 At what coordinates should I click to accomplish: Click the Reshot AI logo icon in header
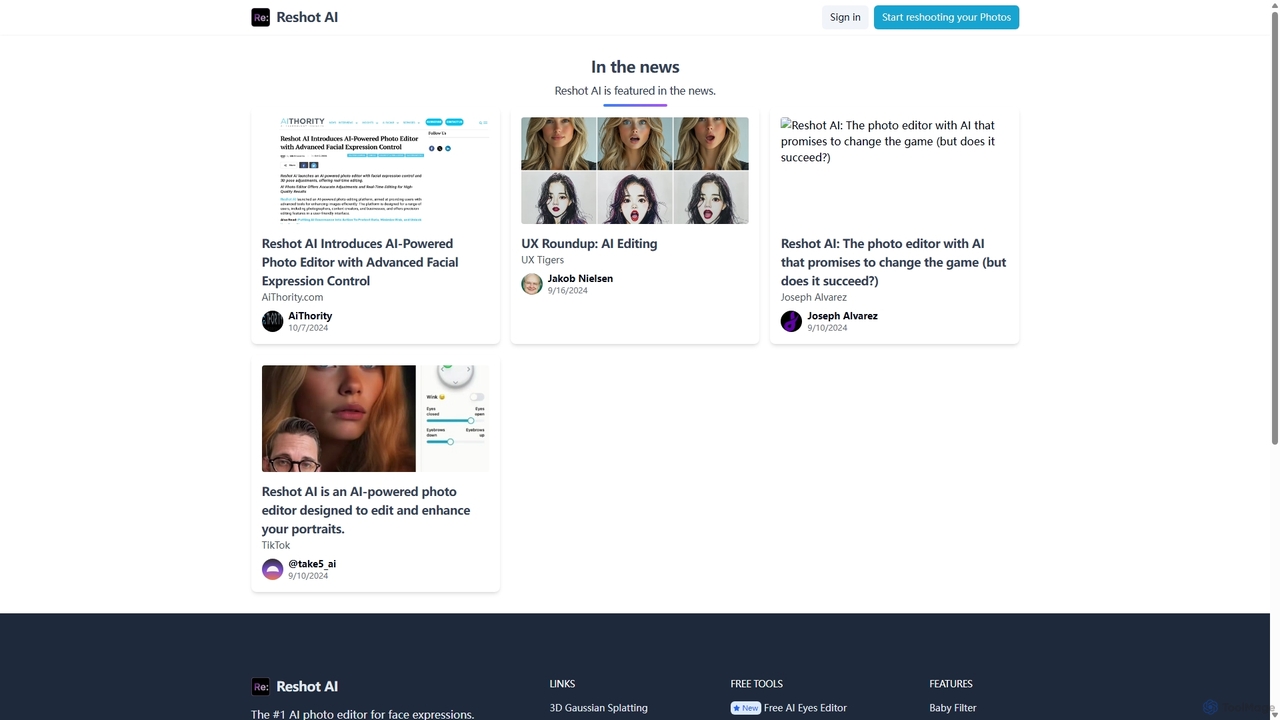(260, 17)
